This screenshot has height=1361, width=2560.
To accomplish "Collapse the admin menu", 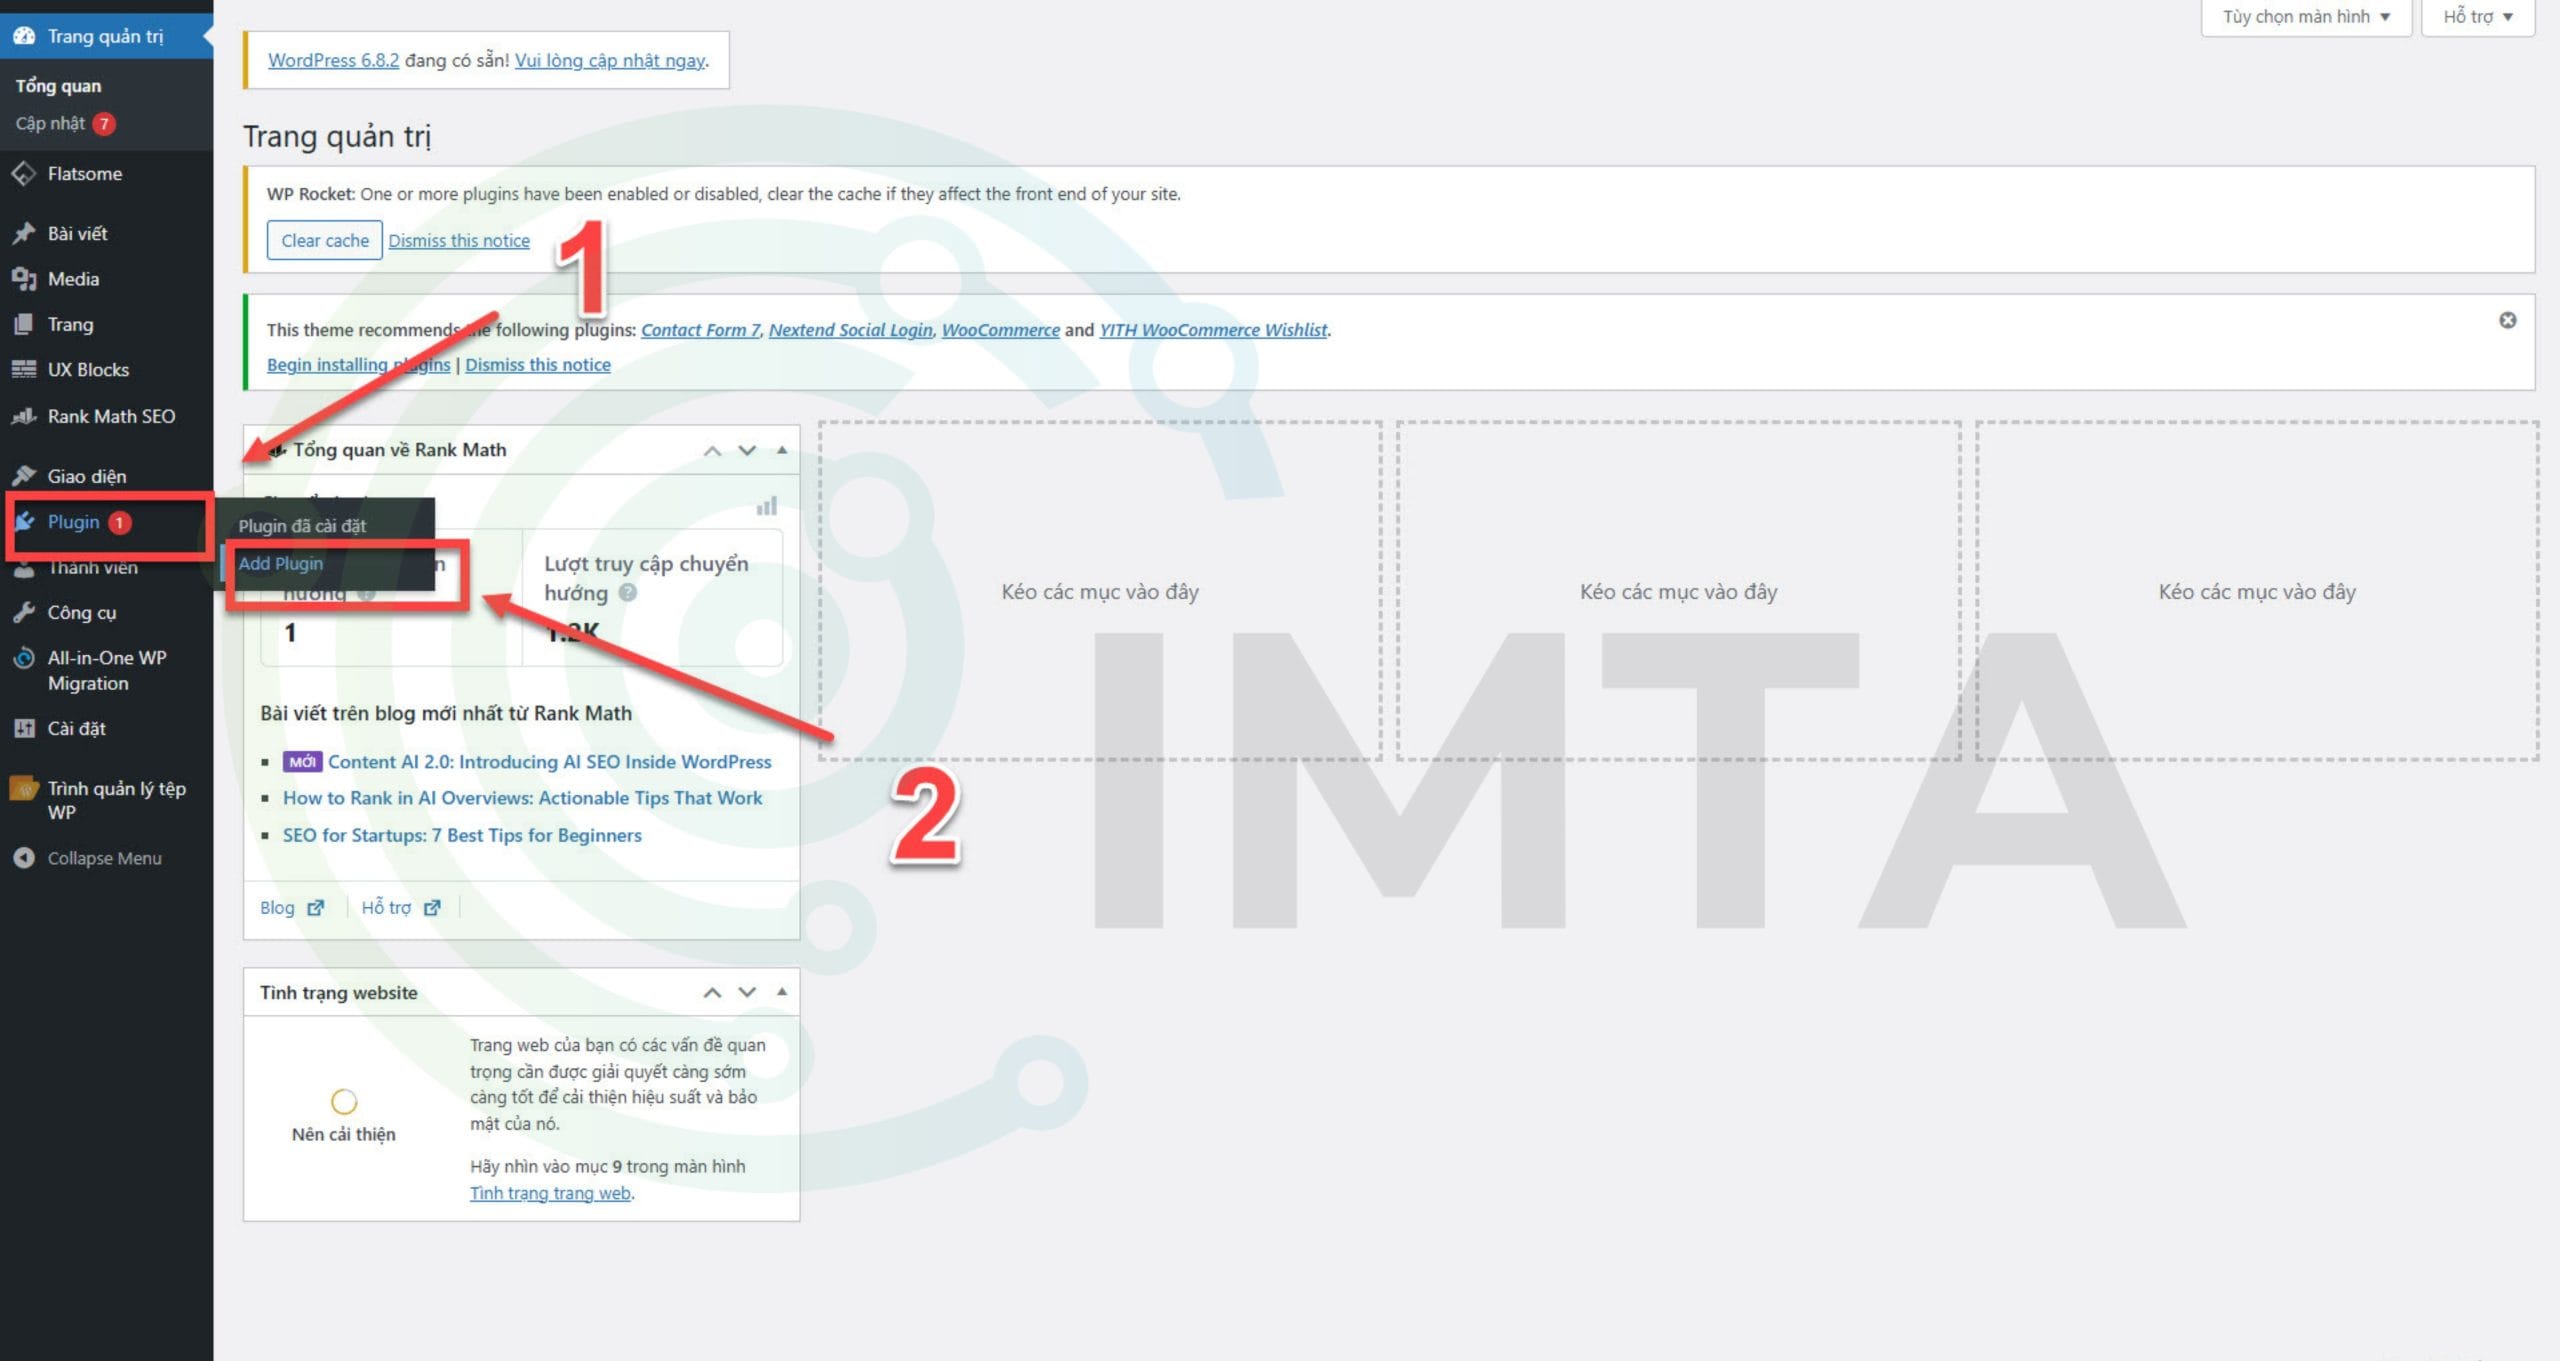I will 104,858.
